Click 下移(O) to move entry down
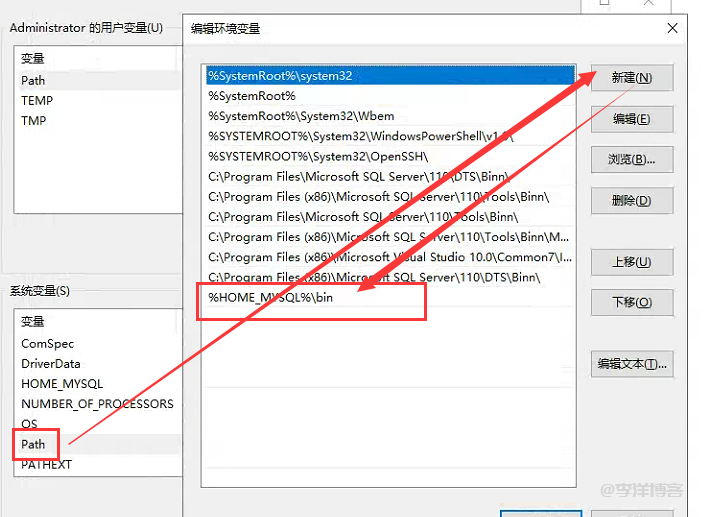Viewport: 704px width, 517px height. tap(631, 302)
